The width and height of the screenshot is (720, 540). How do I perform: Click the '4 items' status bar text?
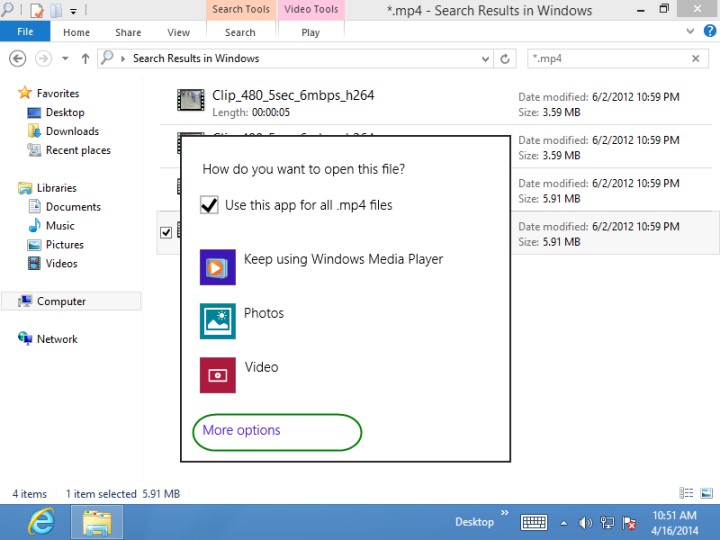29,494
